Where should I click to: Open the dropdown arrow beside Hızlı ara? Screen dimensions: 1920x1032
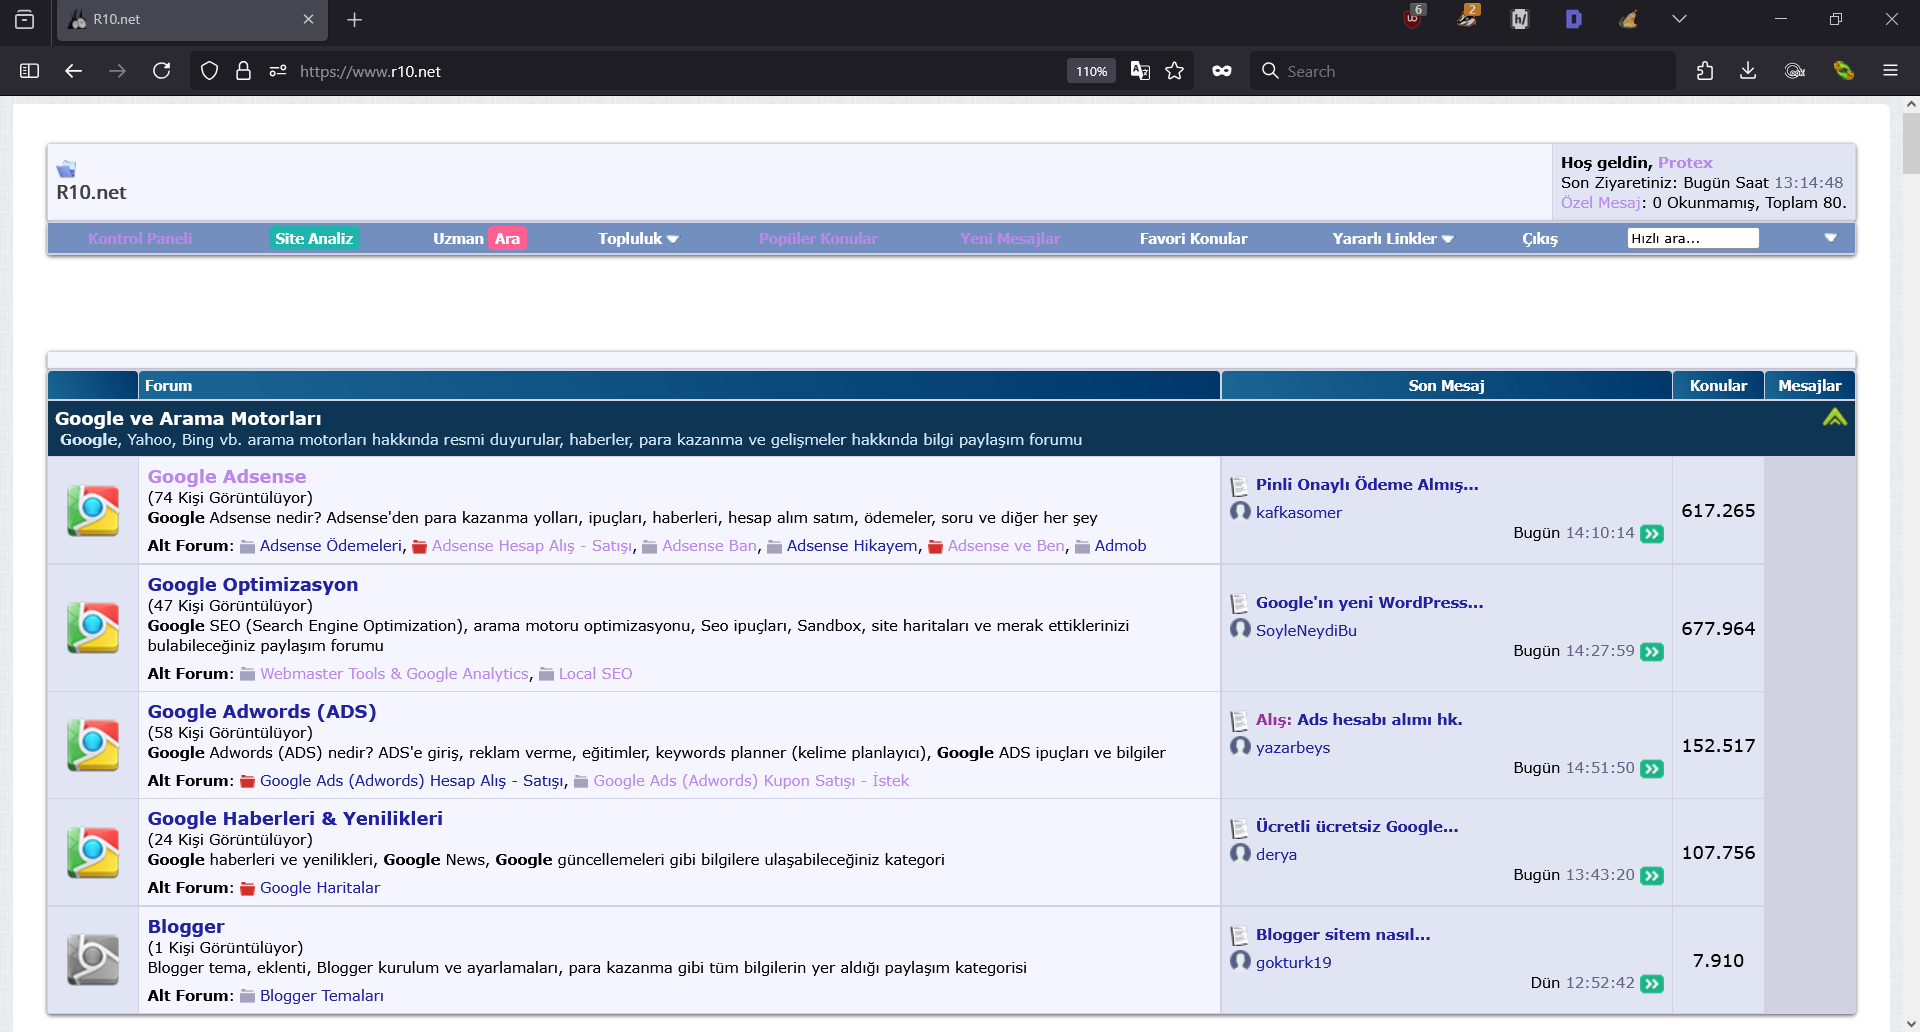1831,238
